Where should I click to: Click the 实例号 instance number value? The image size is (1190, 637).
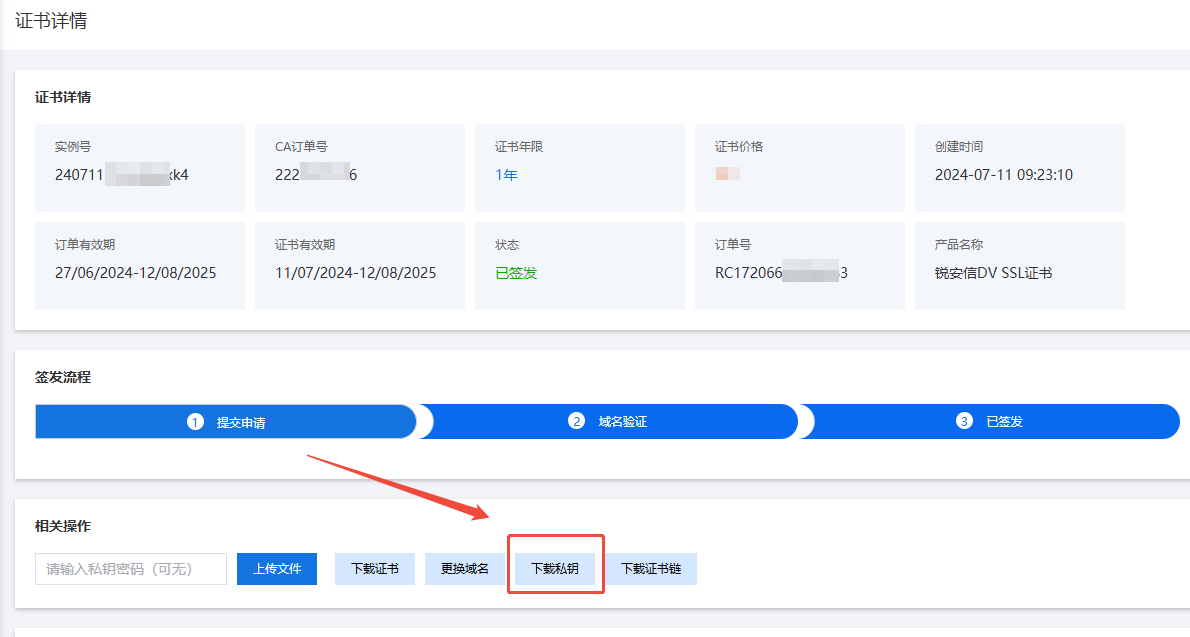[x=122, y=175]
